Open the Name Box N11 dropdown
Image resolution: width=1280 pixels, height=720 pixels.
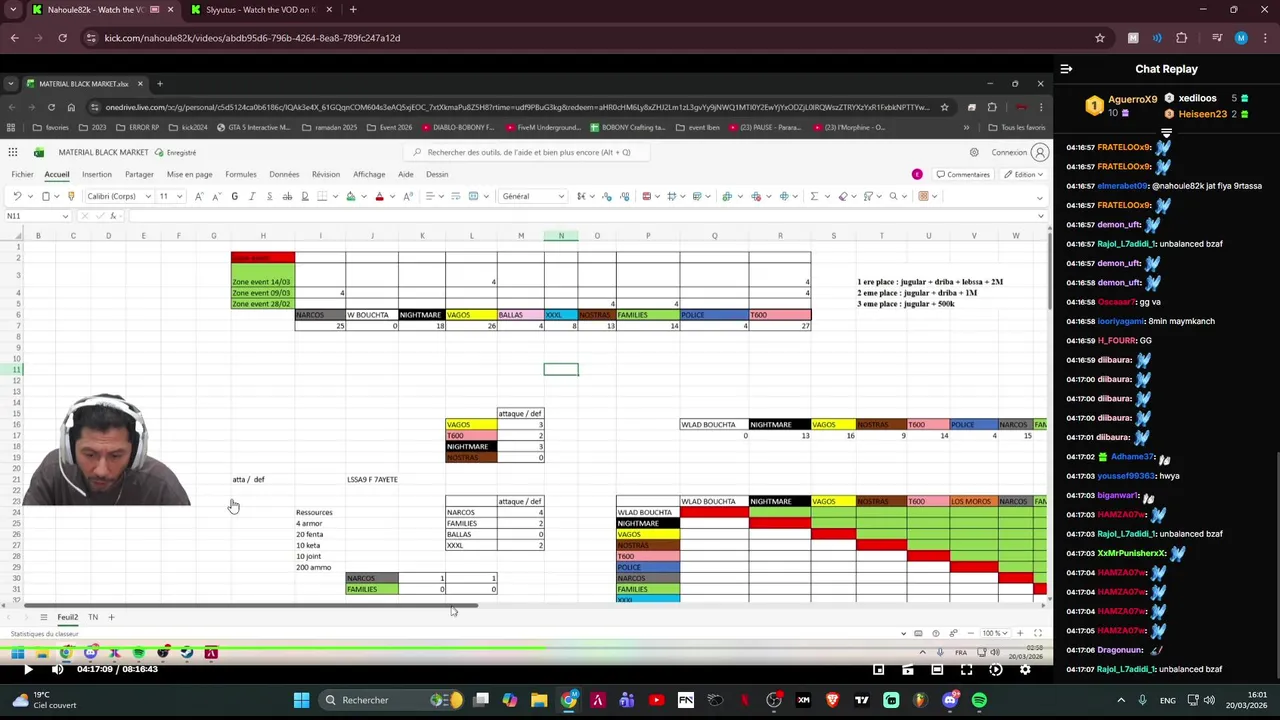point(65,216)
